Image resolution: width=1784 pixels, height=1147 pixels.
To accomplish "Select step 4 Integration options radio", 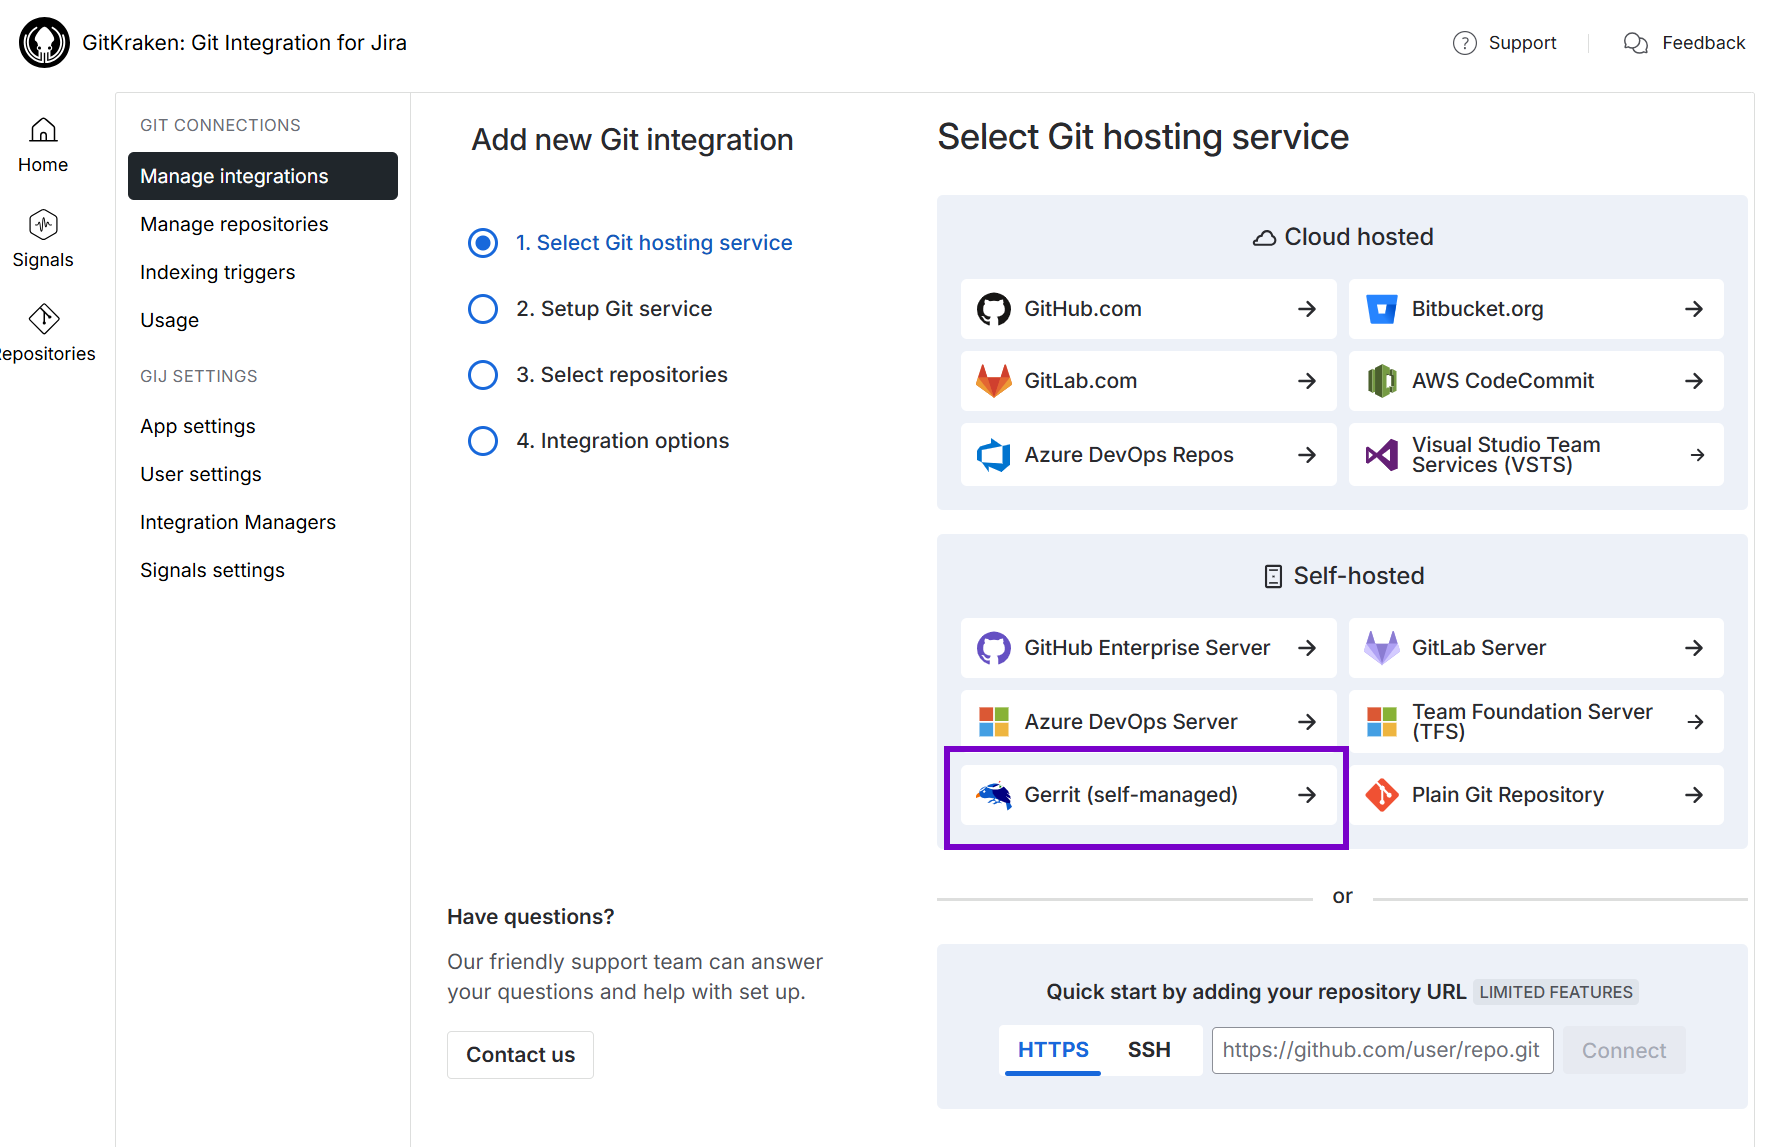I will tap(483, 441).
